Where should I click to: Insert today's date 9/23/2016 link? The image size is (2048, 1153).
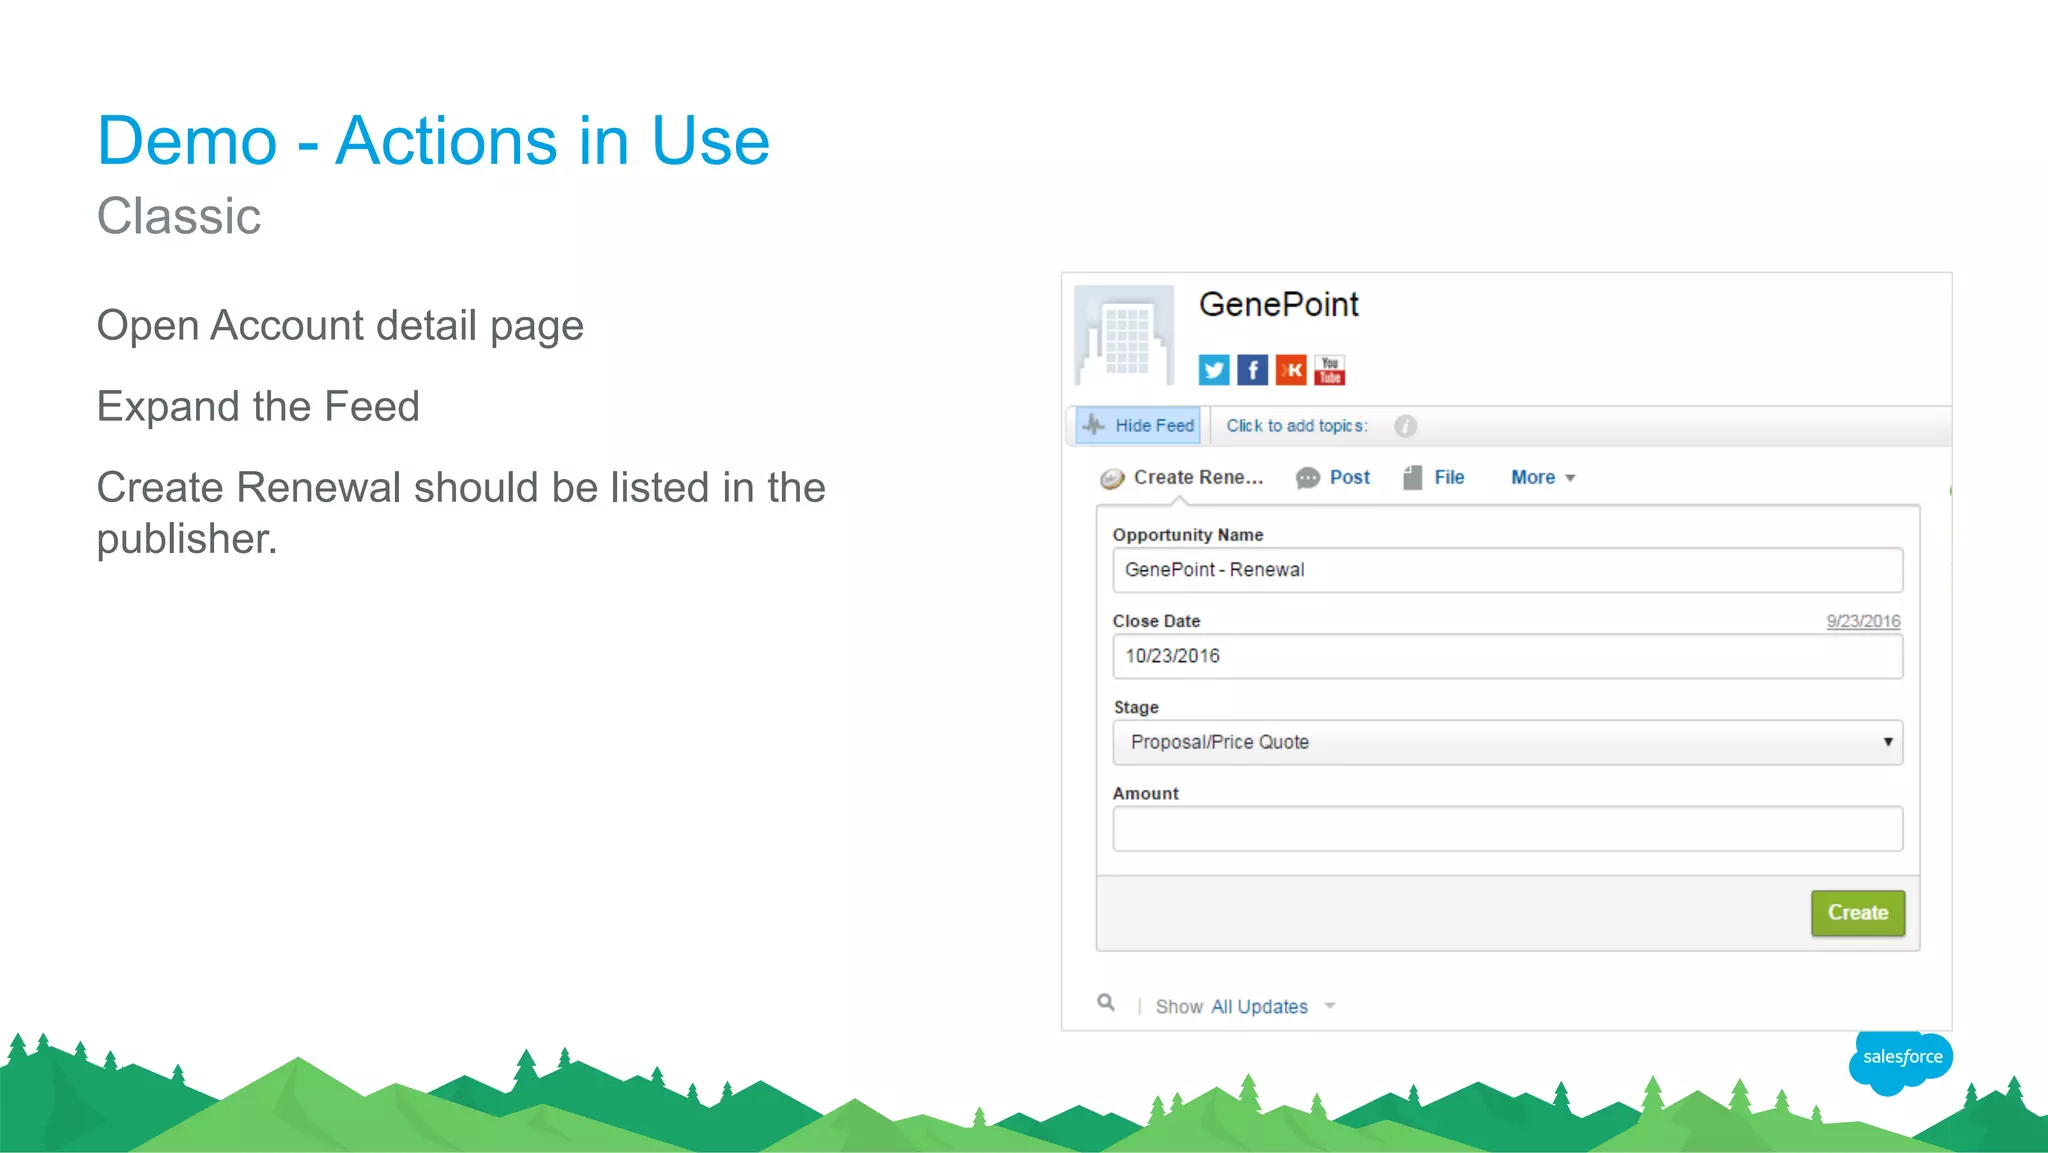[x=1863, y=621]
